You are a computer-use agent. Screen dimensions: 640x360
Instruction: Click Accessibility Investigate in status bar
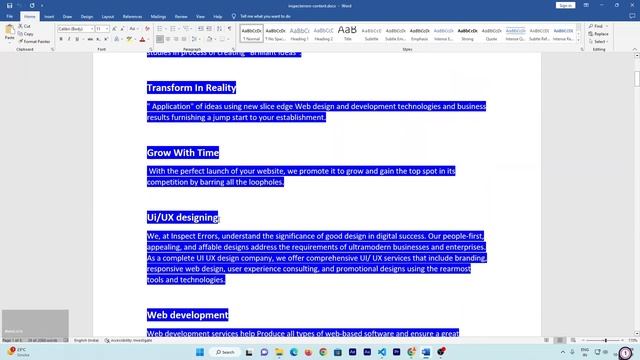(129, 340)
